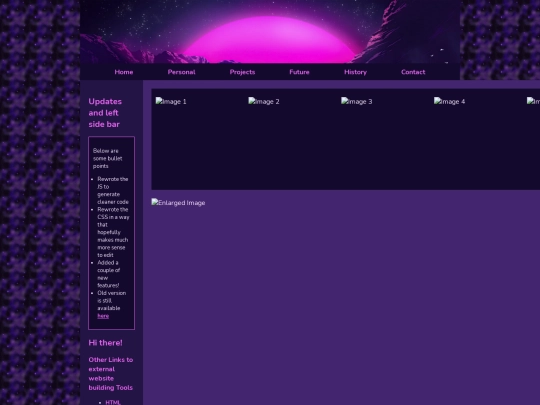Image resolution: width=540 pixels, height=405 pixels.
Task: Select the Image 3 thumbnail
Action: 356,101
